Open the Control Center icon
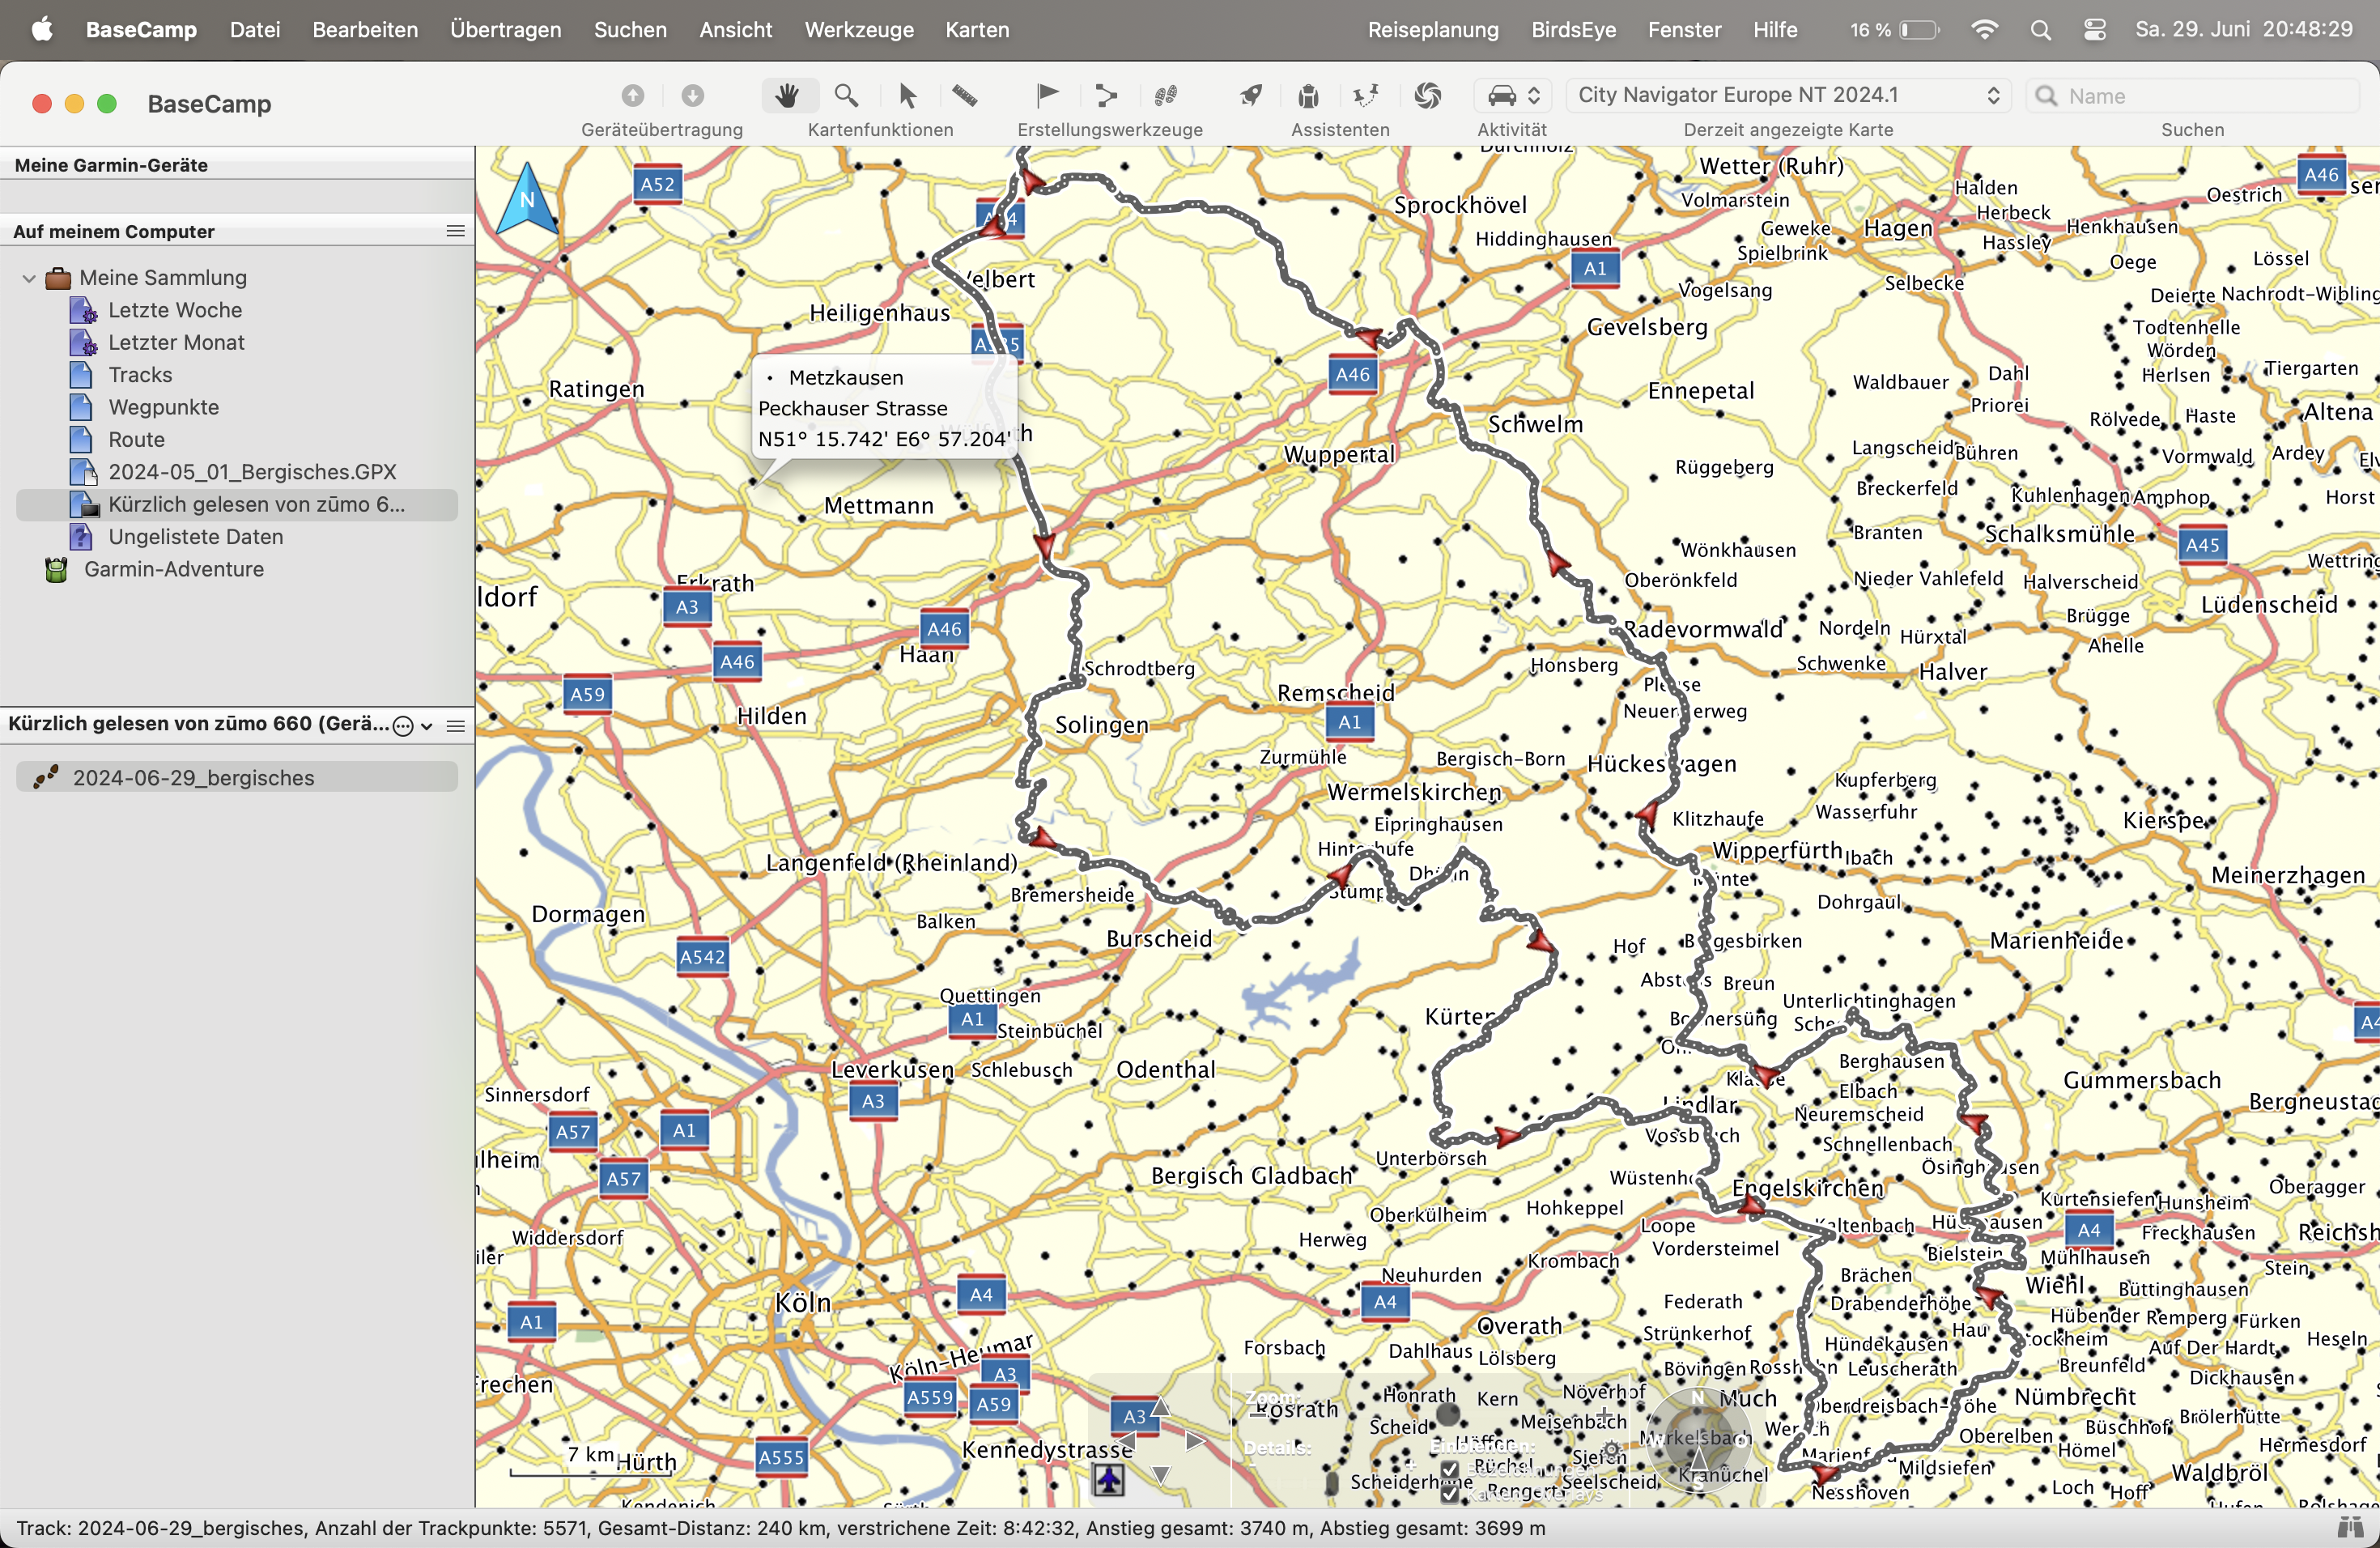This screenshot has height=1548, width=2380. click(2095, 30)
